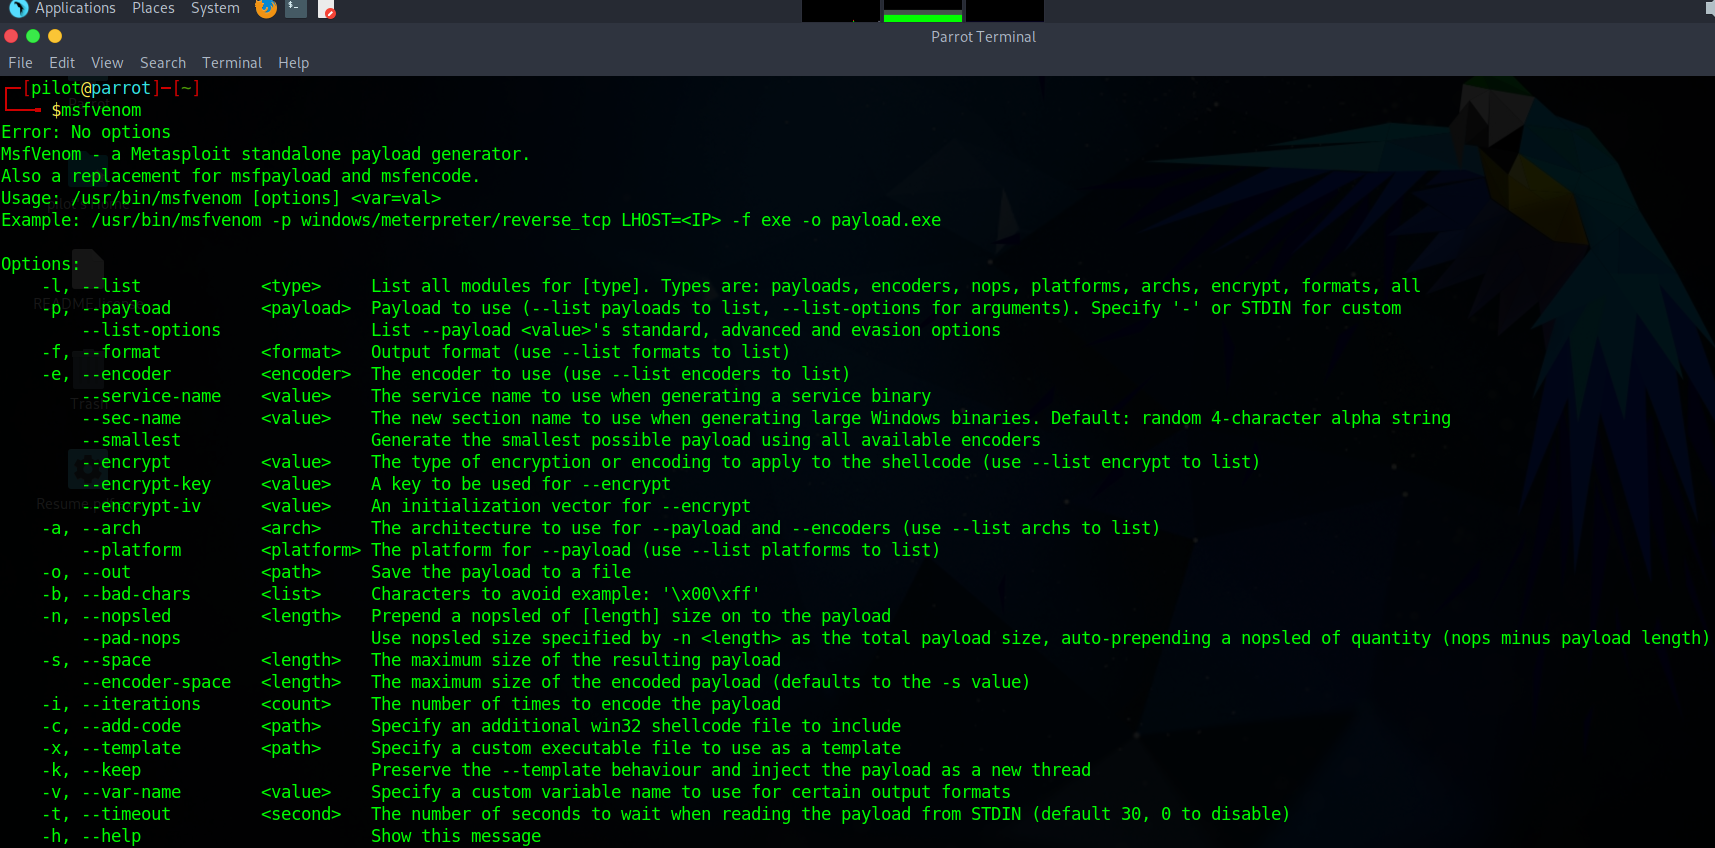This screenshot has height=848, width=1715.
Task: Click the '--smallest' option text
Action: tap(131, 440)
